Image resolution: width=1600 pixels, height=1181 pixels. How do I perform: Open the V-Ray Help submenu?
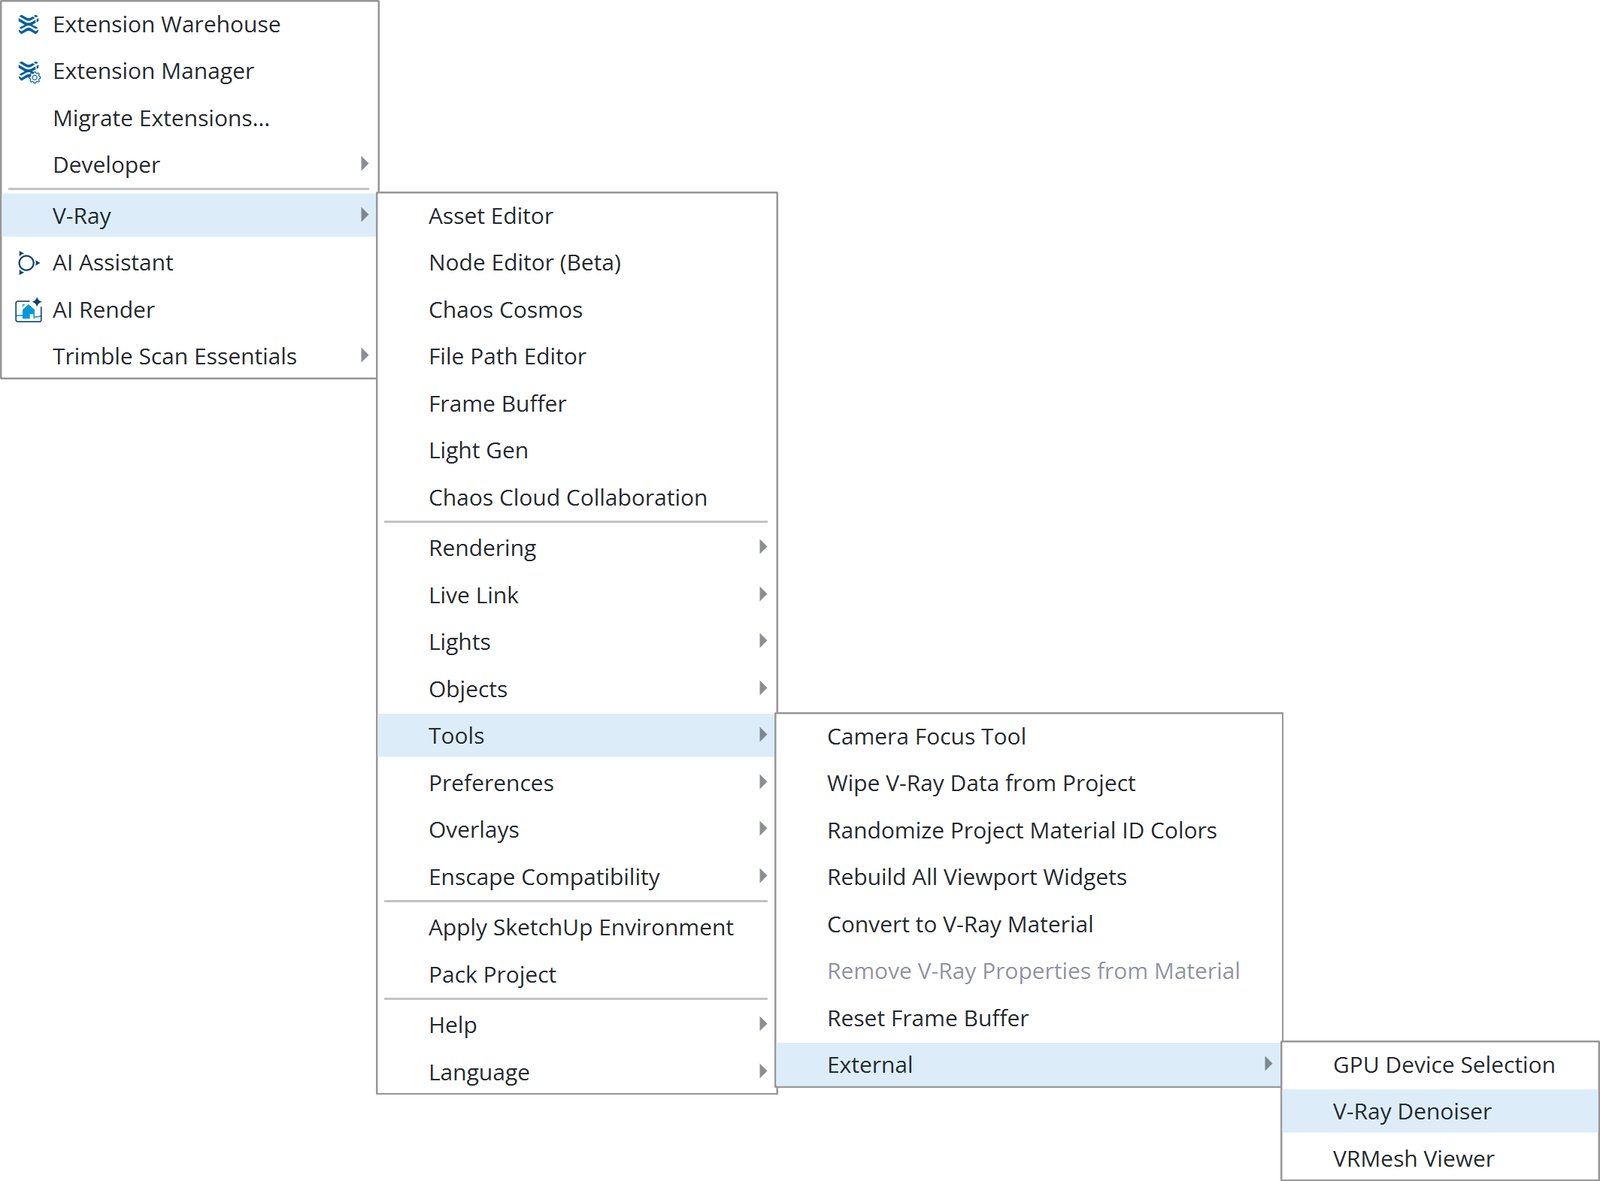pos(577,1025)
